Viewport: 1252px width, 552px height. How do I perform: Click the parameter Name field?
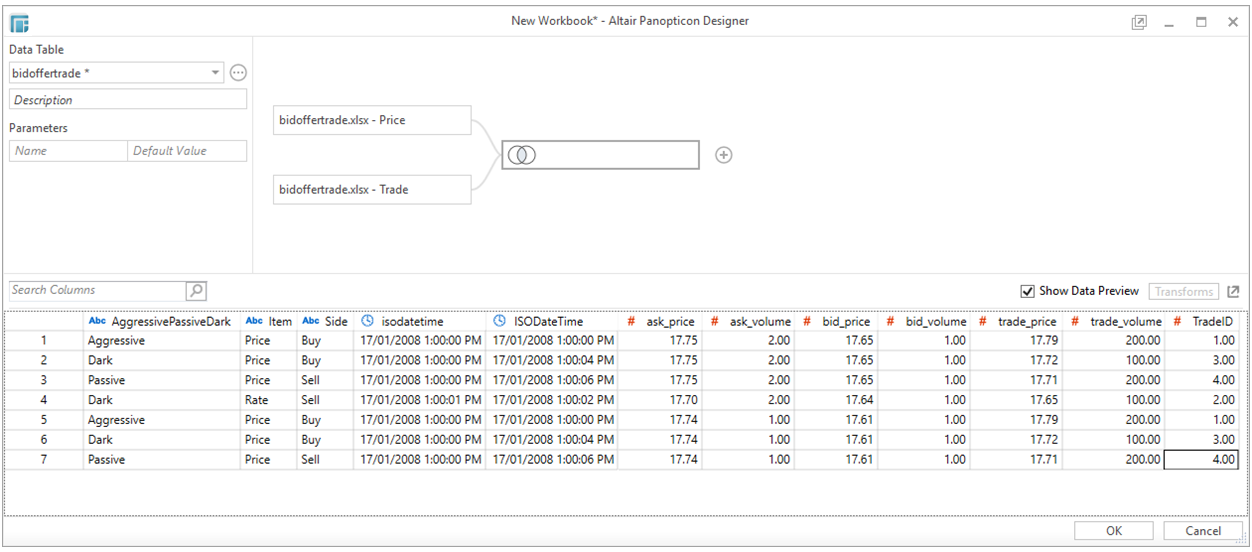68,151
